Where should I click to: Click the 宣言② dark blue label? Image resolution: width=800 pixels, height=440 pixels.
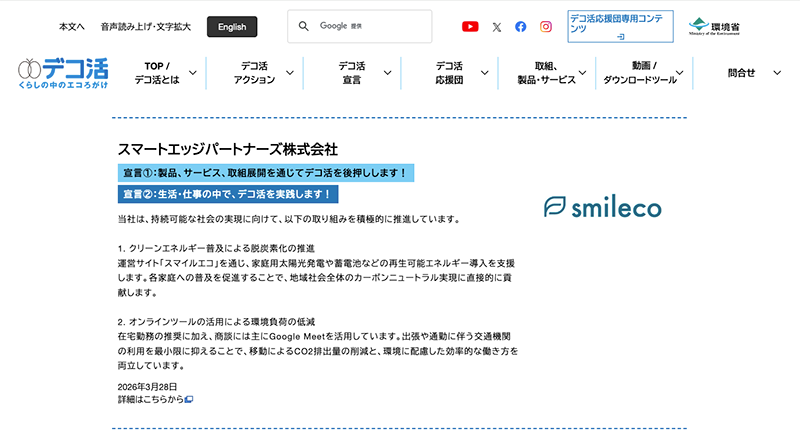click(228, 194)
